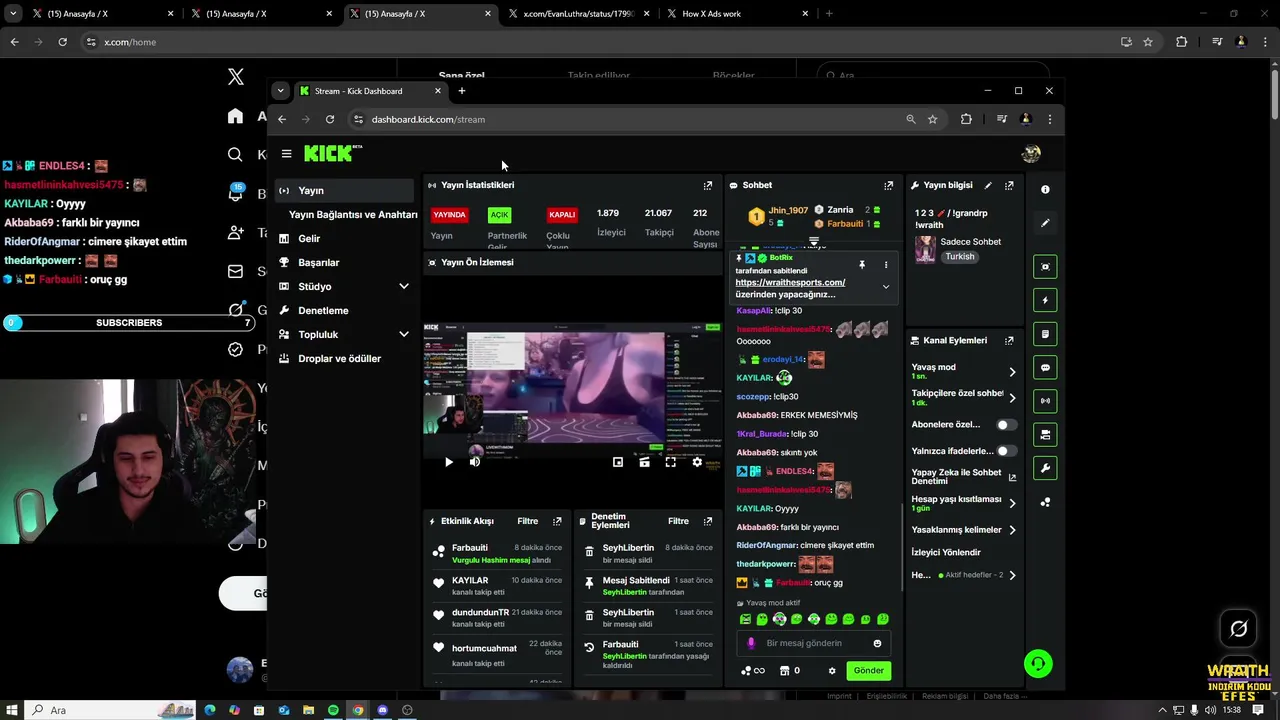Open the pinned message options menu

tap(885, 265)
